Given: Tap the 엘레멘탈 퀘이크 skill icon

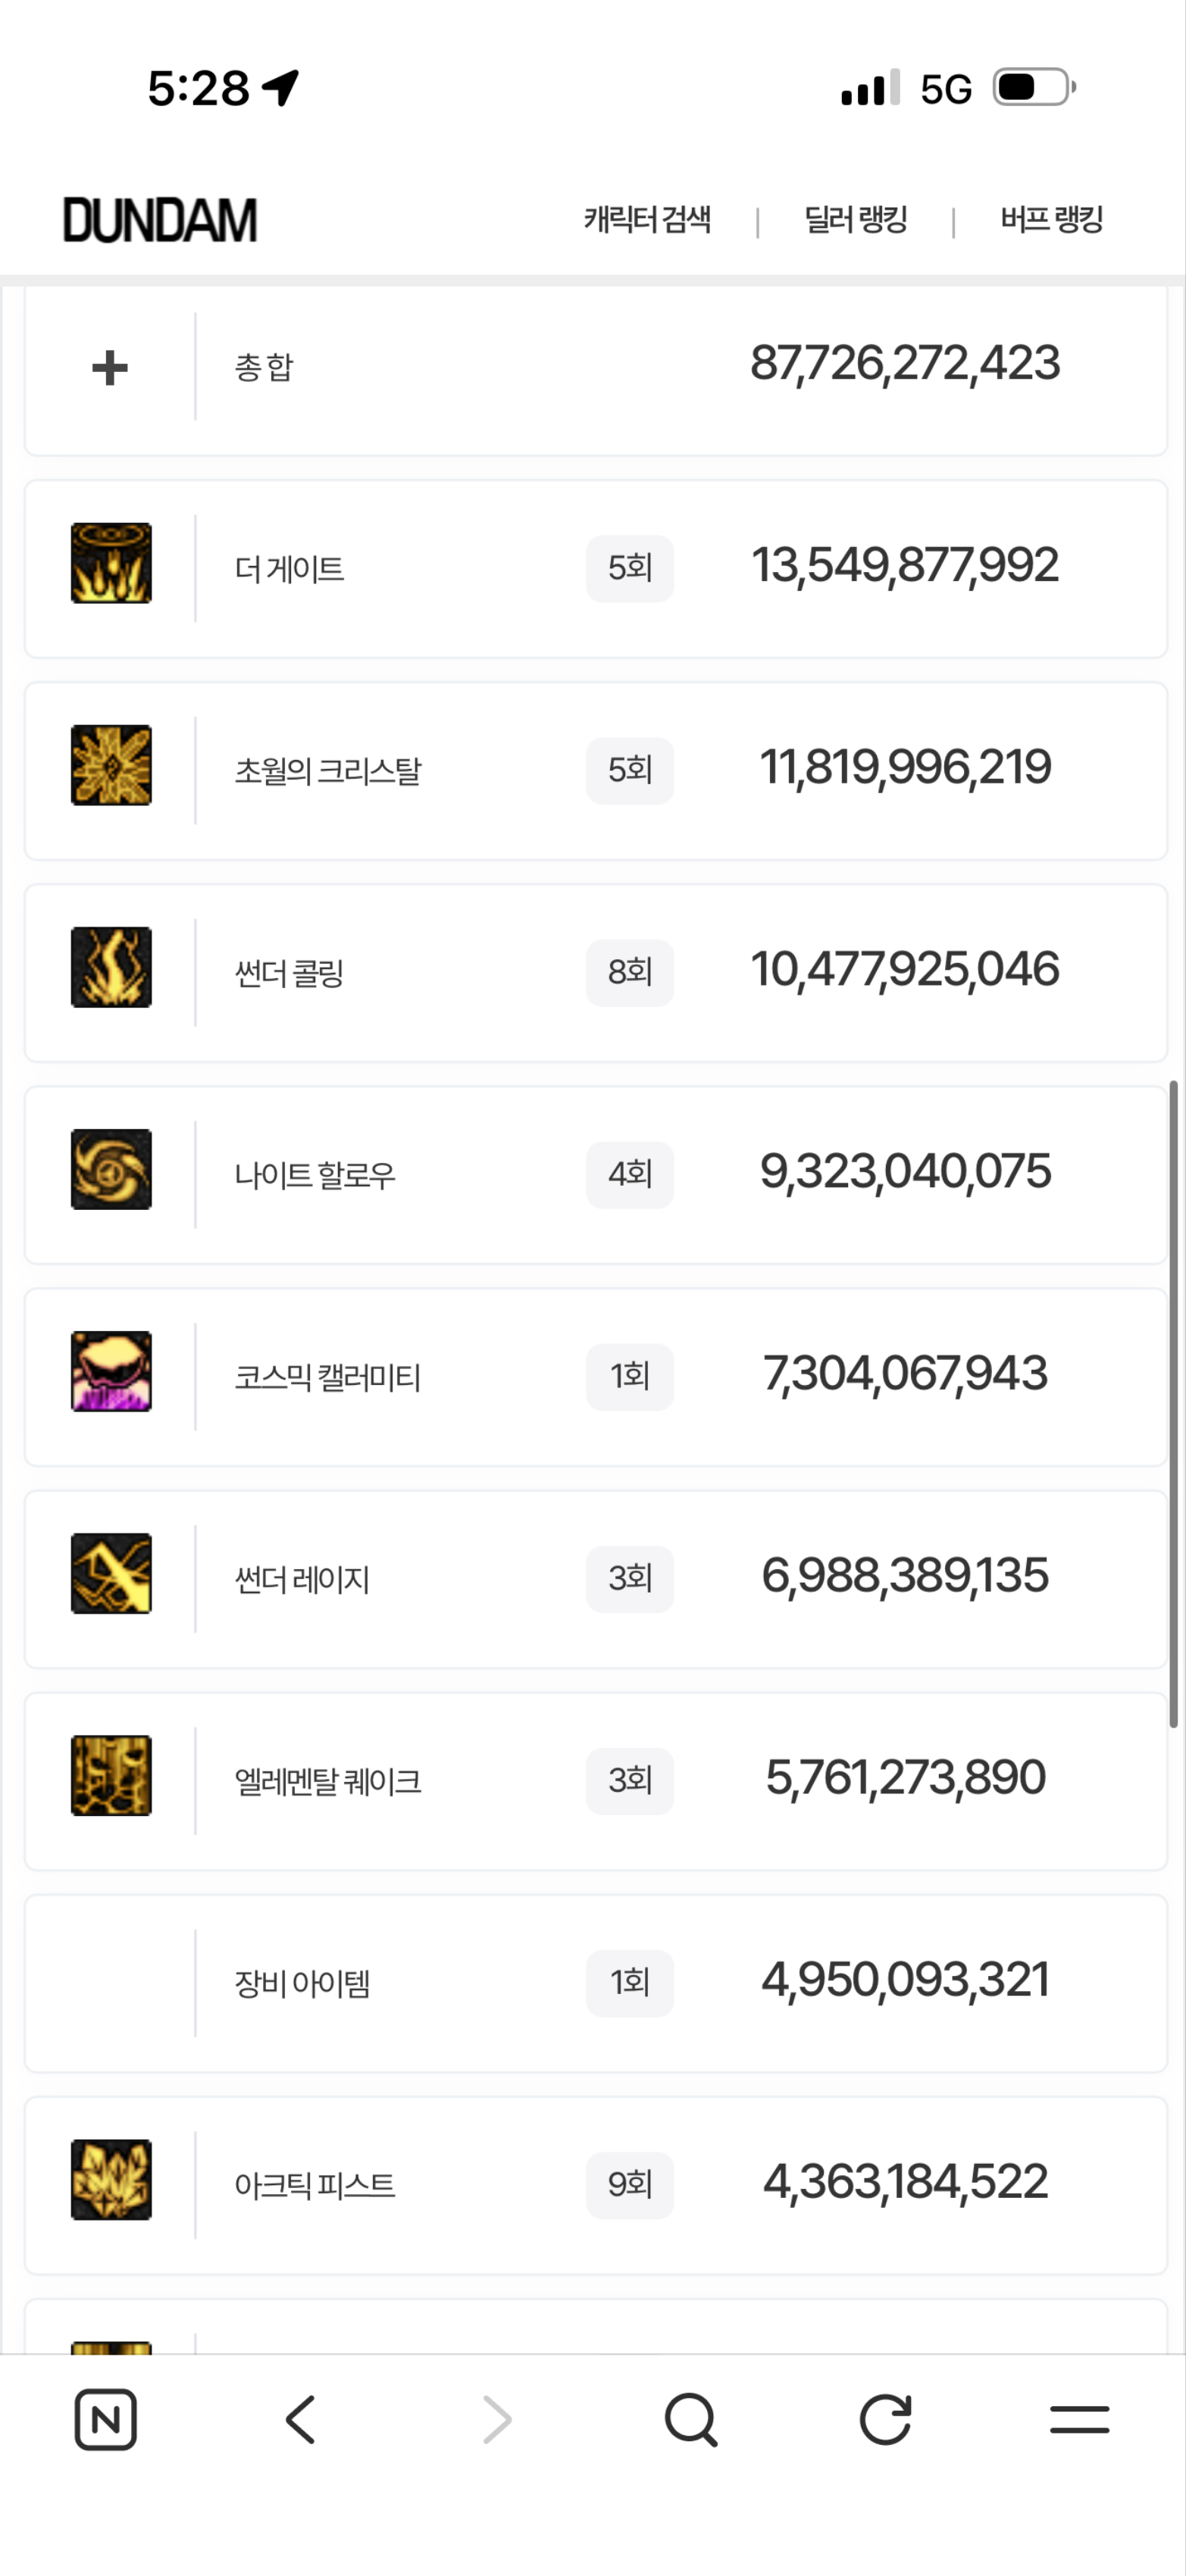Looking at the screenshot, I should click(111, 1775).
